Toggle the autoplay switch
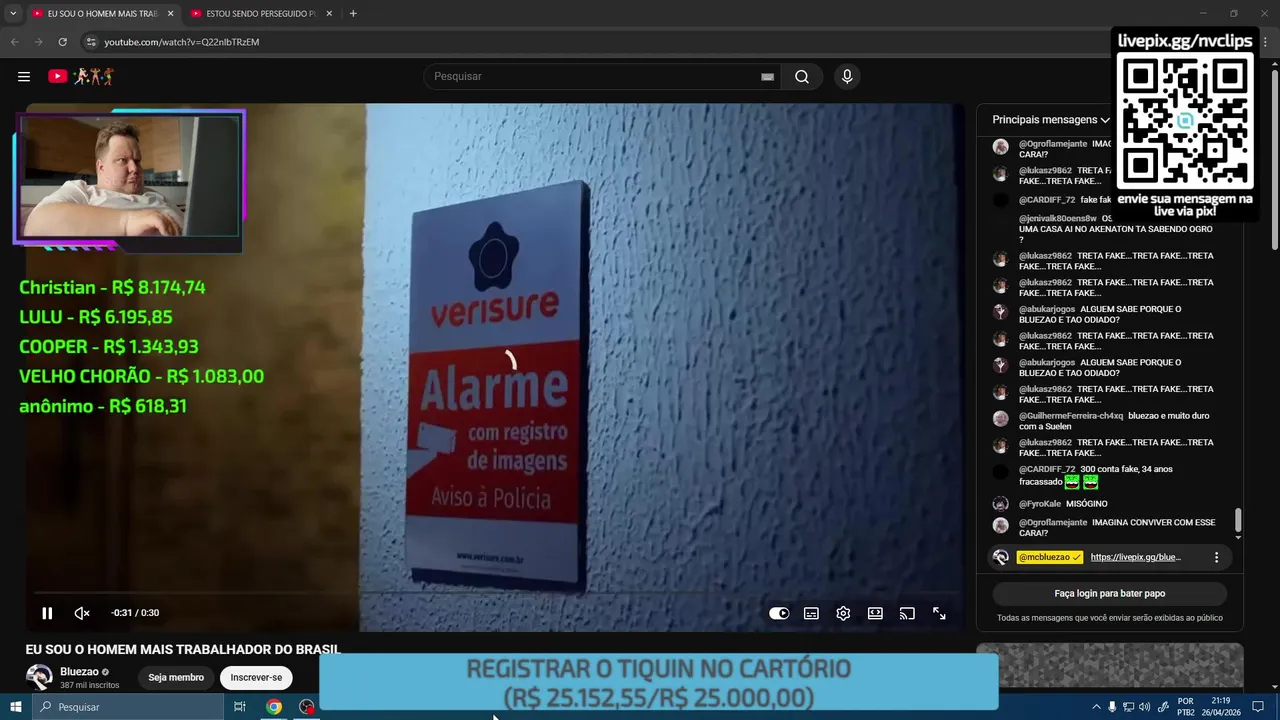Image resolution: width=1280 pixels, height=720 pixels. coord(779,613)
